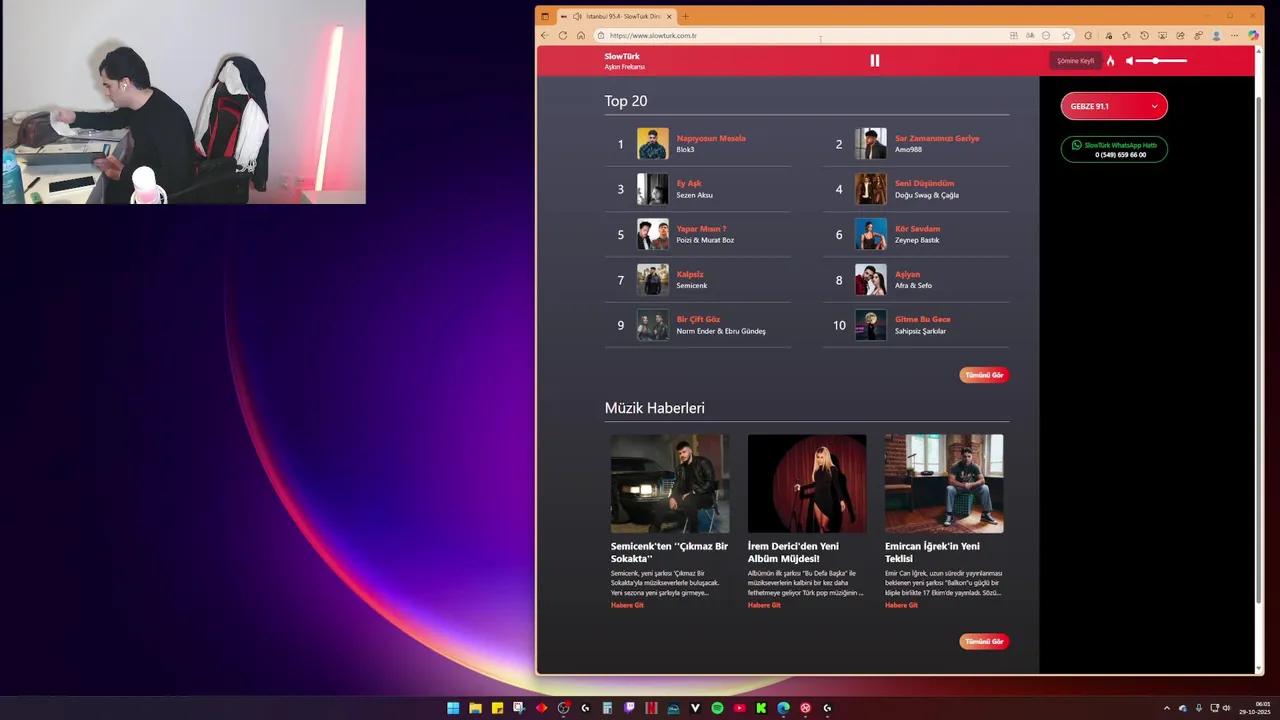Adjust the player volume slider
This screenshot has width=1280, height=720.
tap(1162, 61)
